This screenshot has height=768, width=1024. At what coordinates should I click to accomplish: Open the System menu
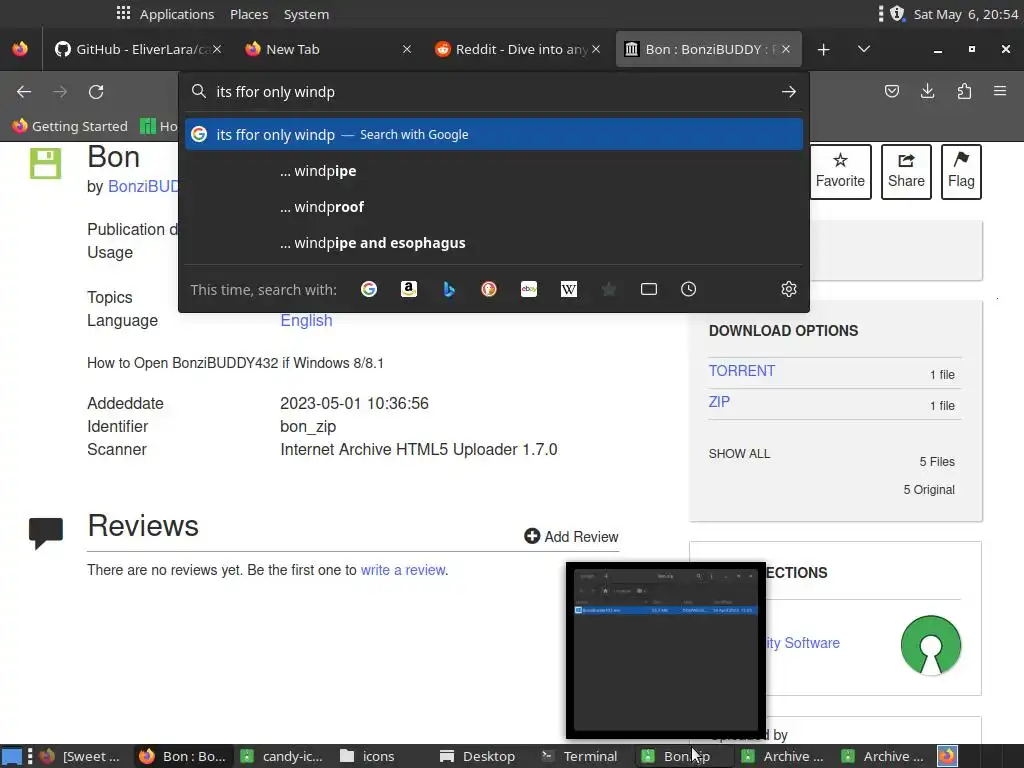click(x=306, y=14)
